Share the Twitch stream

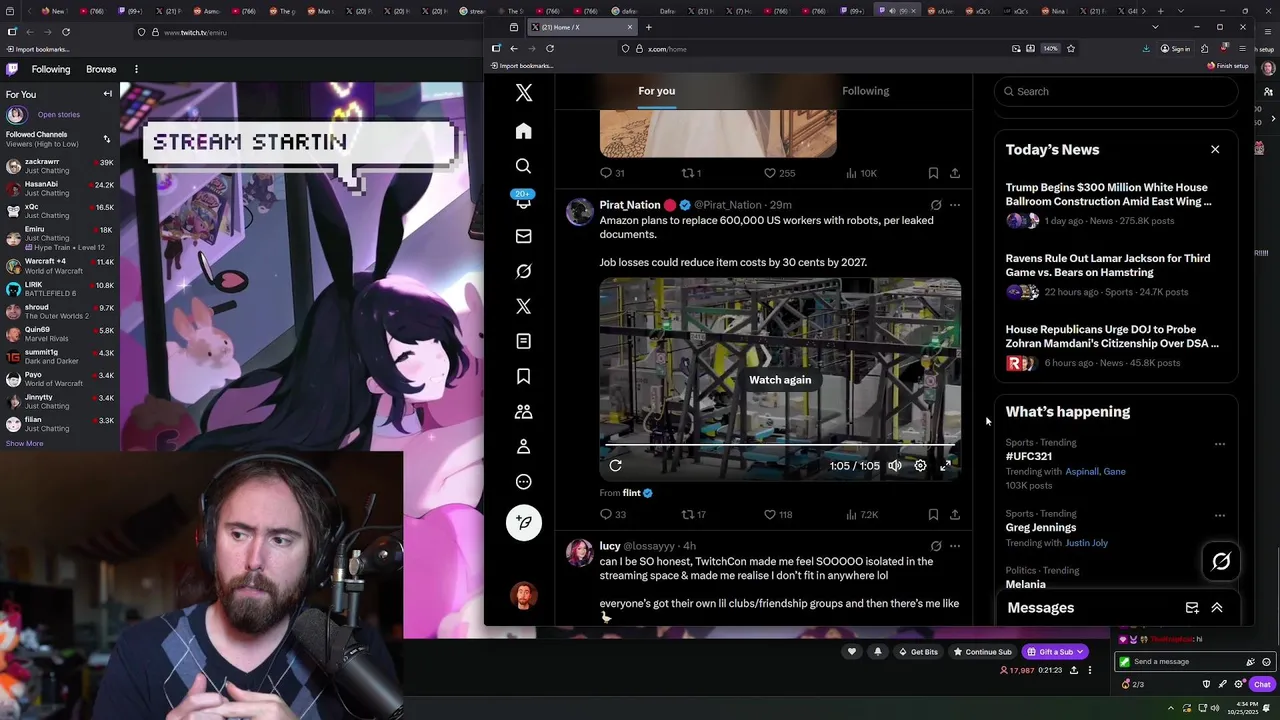(1074, 670)
